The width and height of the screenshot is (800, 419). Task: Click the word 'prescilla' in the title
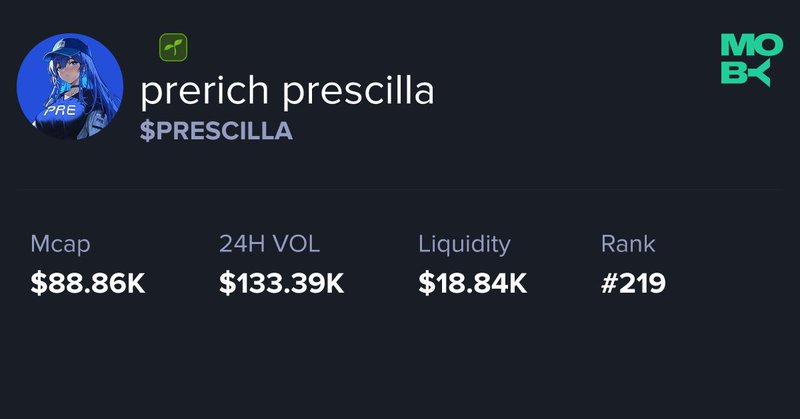(x=358, y=90)
